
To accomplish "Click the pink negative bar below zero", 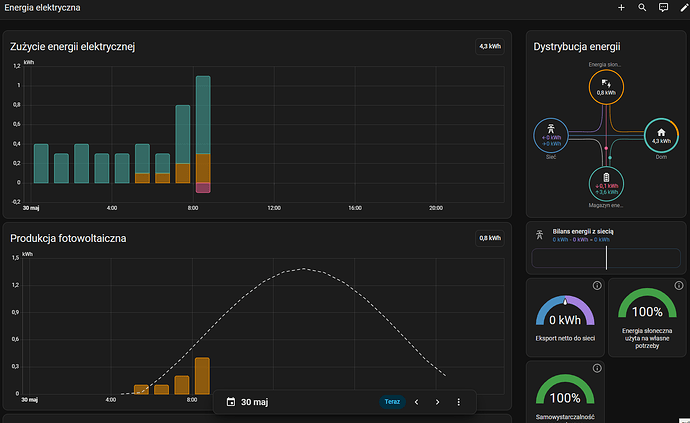I will pyautogui.click(x=203, y=188).
